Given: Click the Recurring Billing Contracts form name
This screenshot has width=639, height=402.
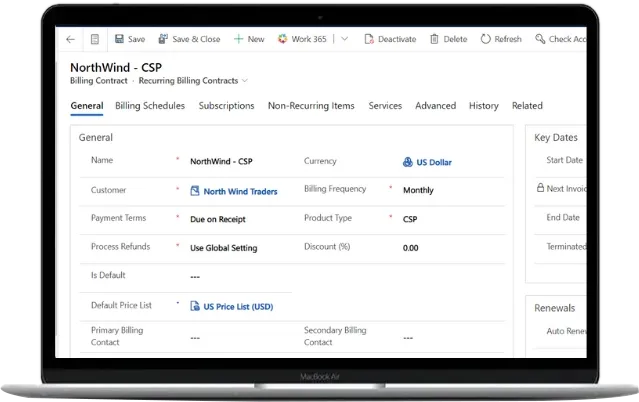Looking at the screenshot, I should [188, 81].
